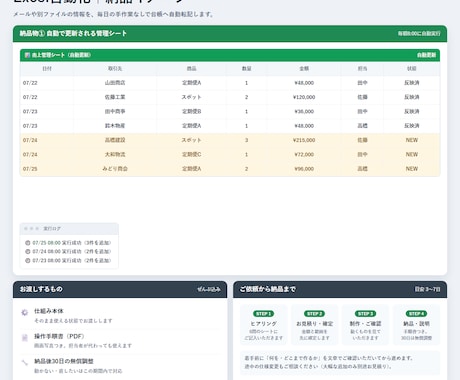The width and height of the screenshot is (460, 380).
Task: Click the ¥120,000 amount cell
Action: tap(304, 97)
